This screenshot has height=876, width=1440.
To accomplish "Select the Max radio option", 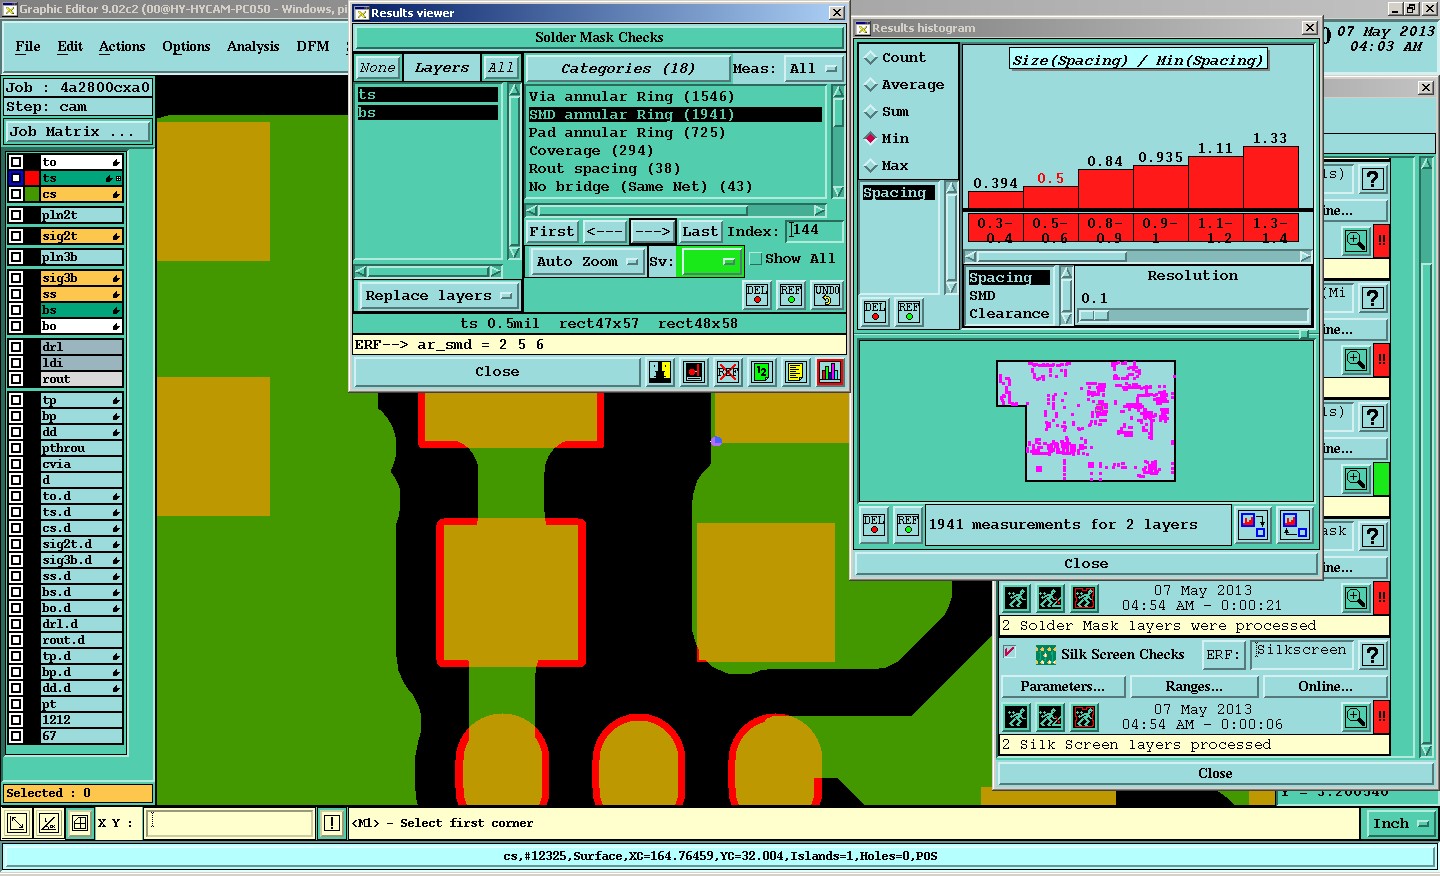I will [871, 166].
